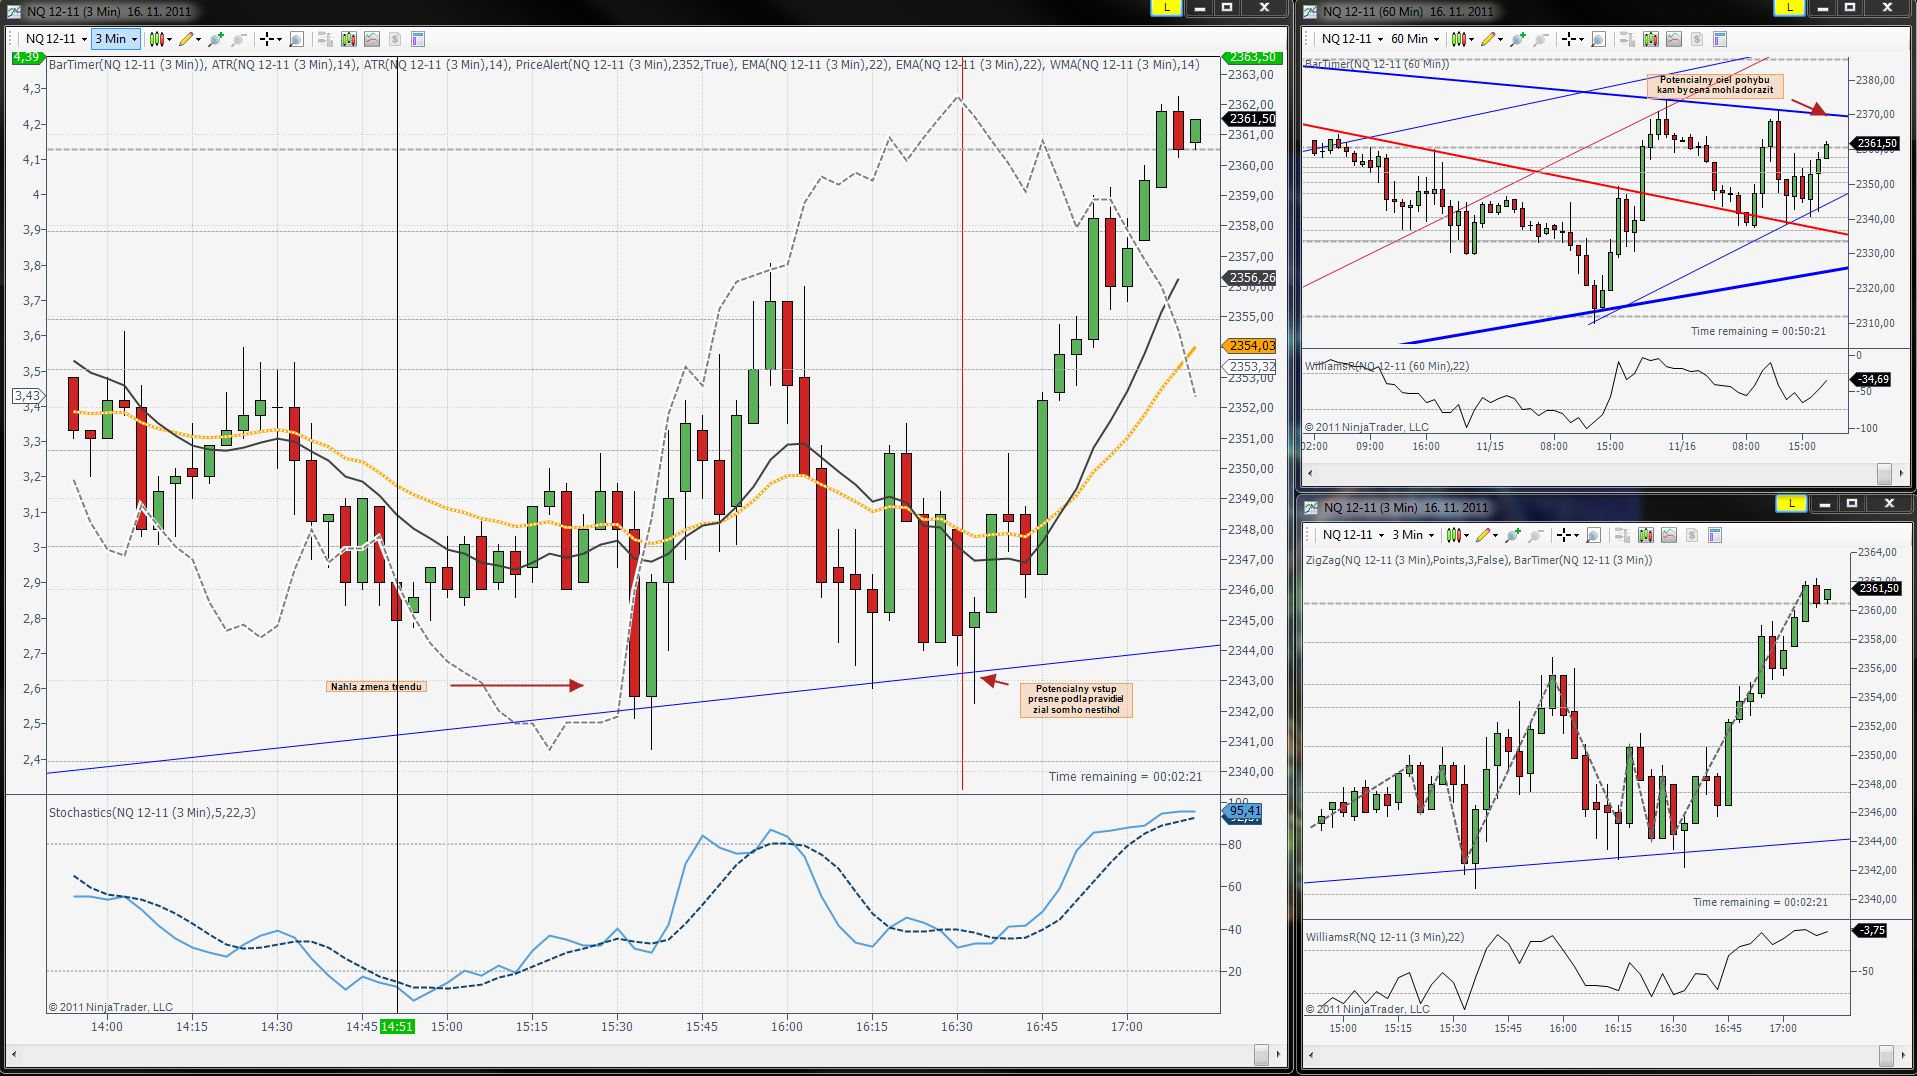Select the 'Nahla zmena trendu' text annotation

click(376, 687)
